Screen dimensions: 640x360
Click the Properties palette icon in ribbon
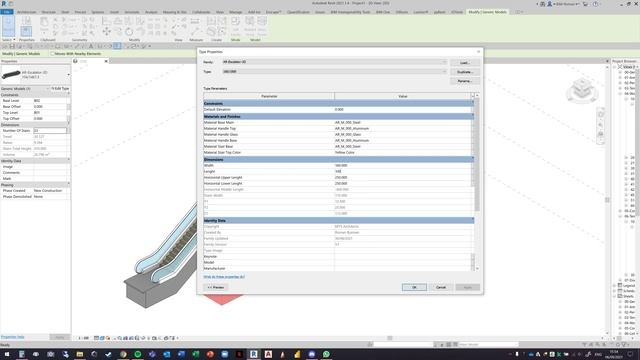pyautogui.click(x=26, y=30)
